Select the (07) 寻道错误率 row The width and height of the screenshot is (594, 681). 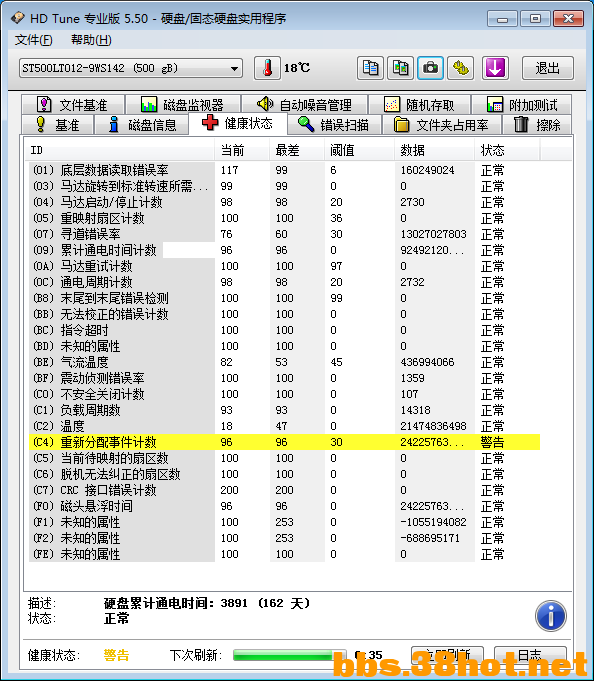coord(284,234)
